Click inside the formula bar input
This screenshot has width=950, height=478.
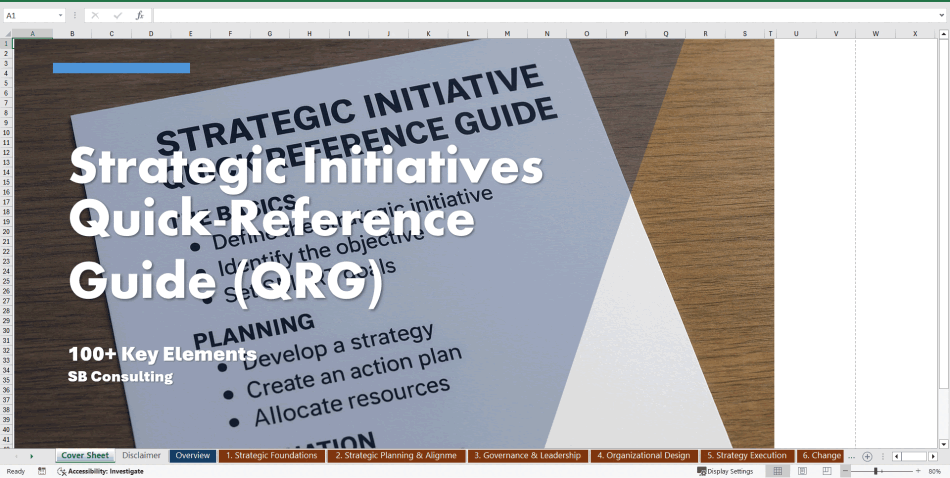544,16
